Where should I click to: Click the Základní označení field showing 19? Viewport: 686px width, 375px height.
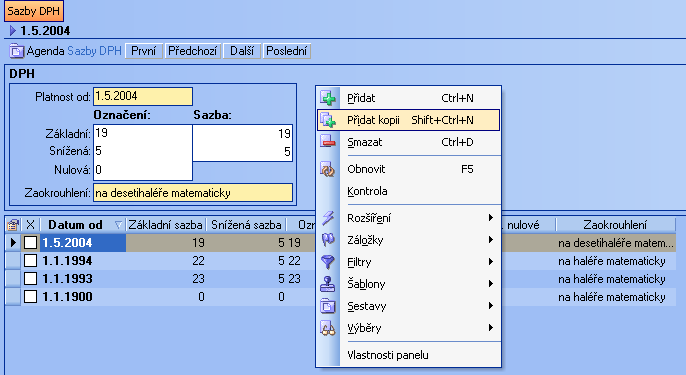point(143,133)
